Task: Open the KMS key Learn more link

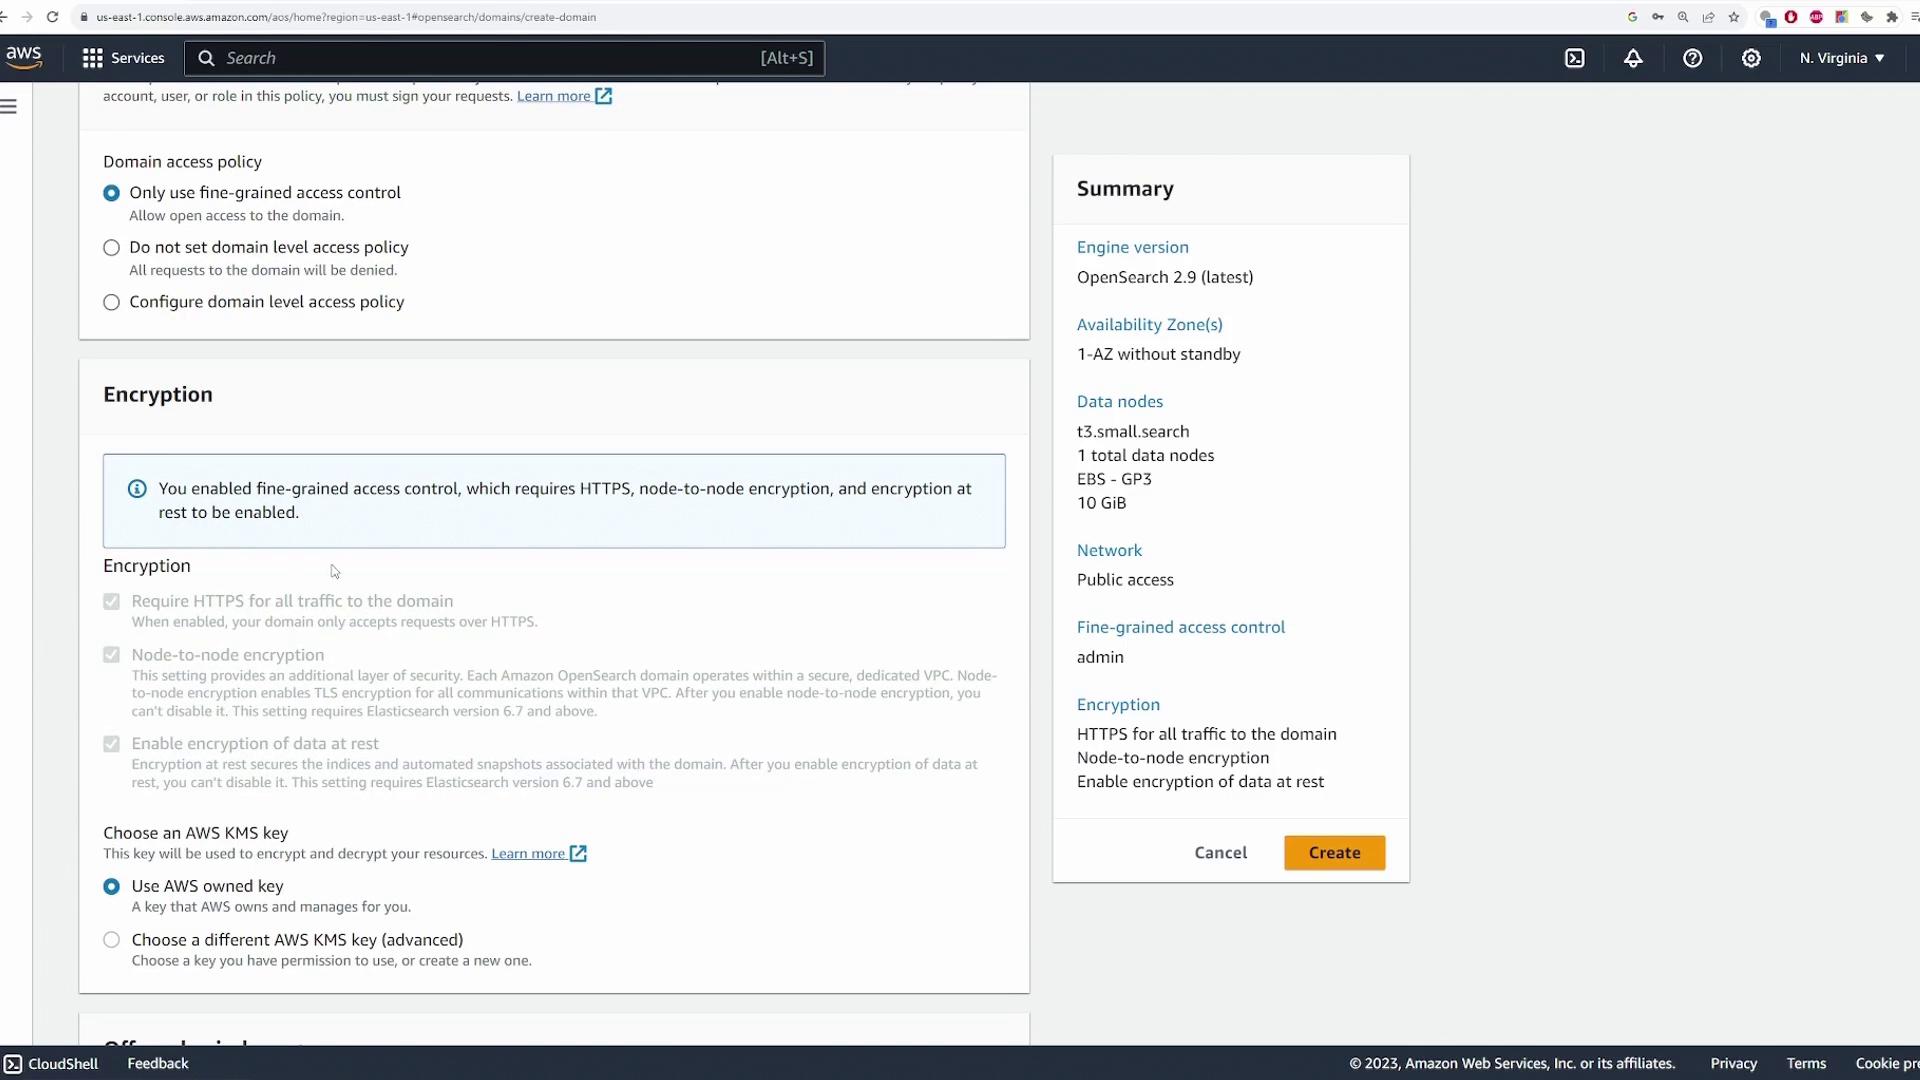Action: 528,854
